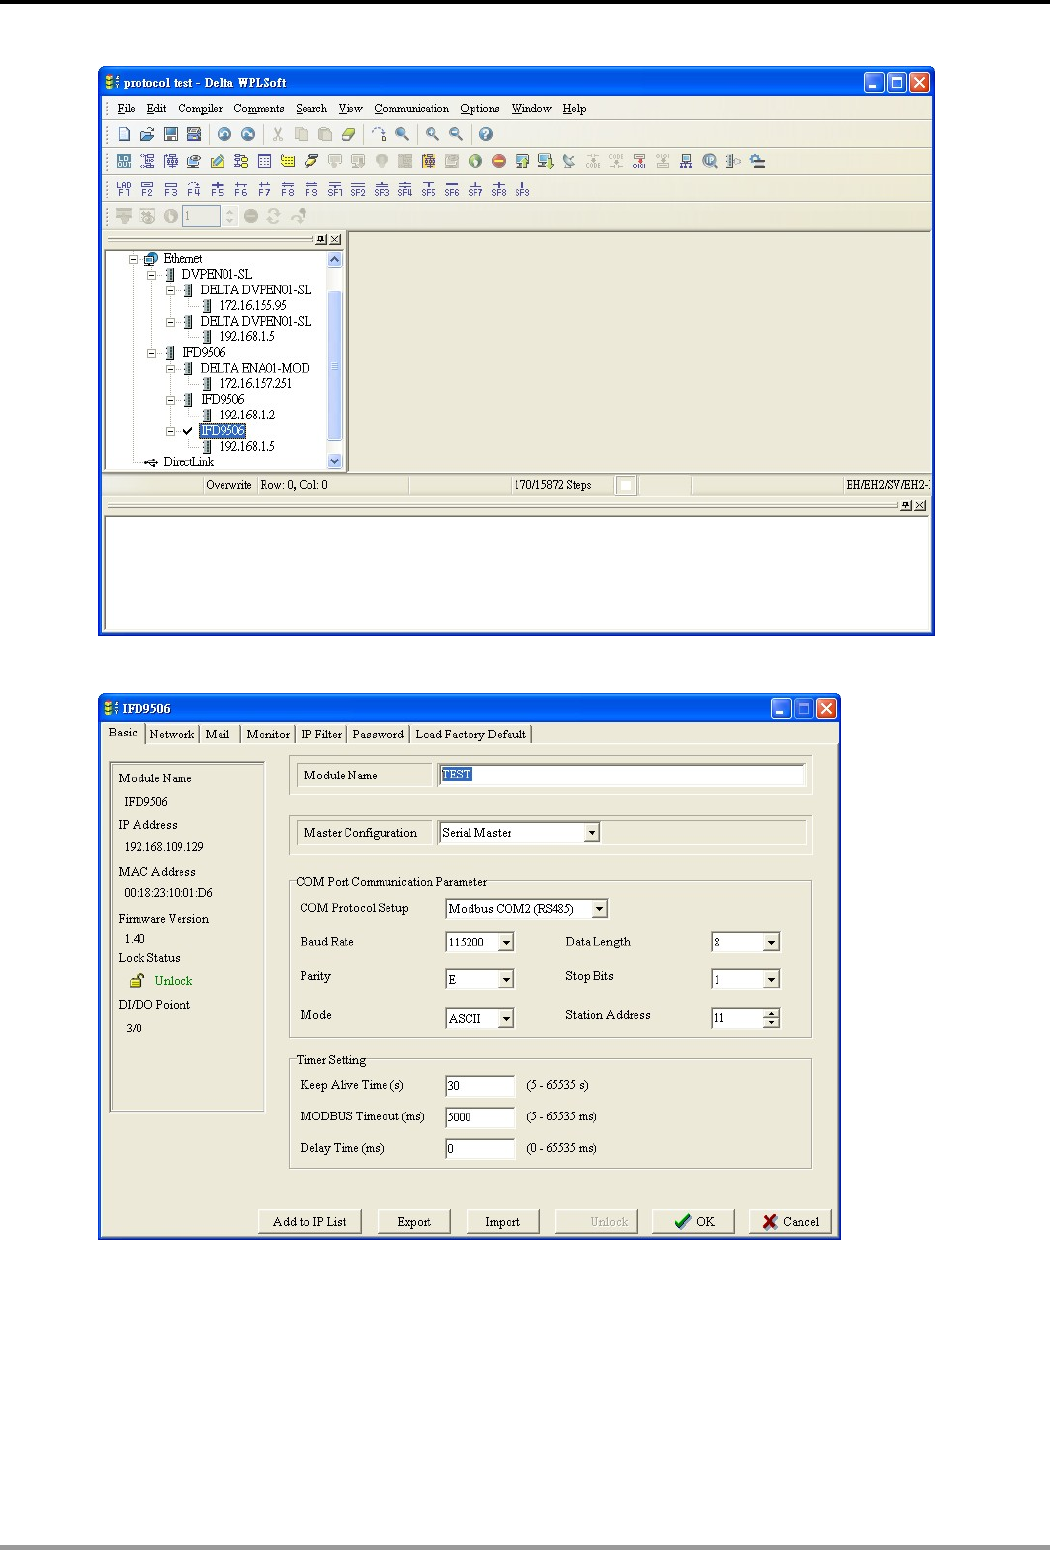The image size is (1050, 1550).
Task: Click the F9 ladder symbol icon
Action: pyautogui.click(x=311, y=188)
